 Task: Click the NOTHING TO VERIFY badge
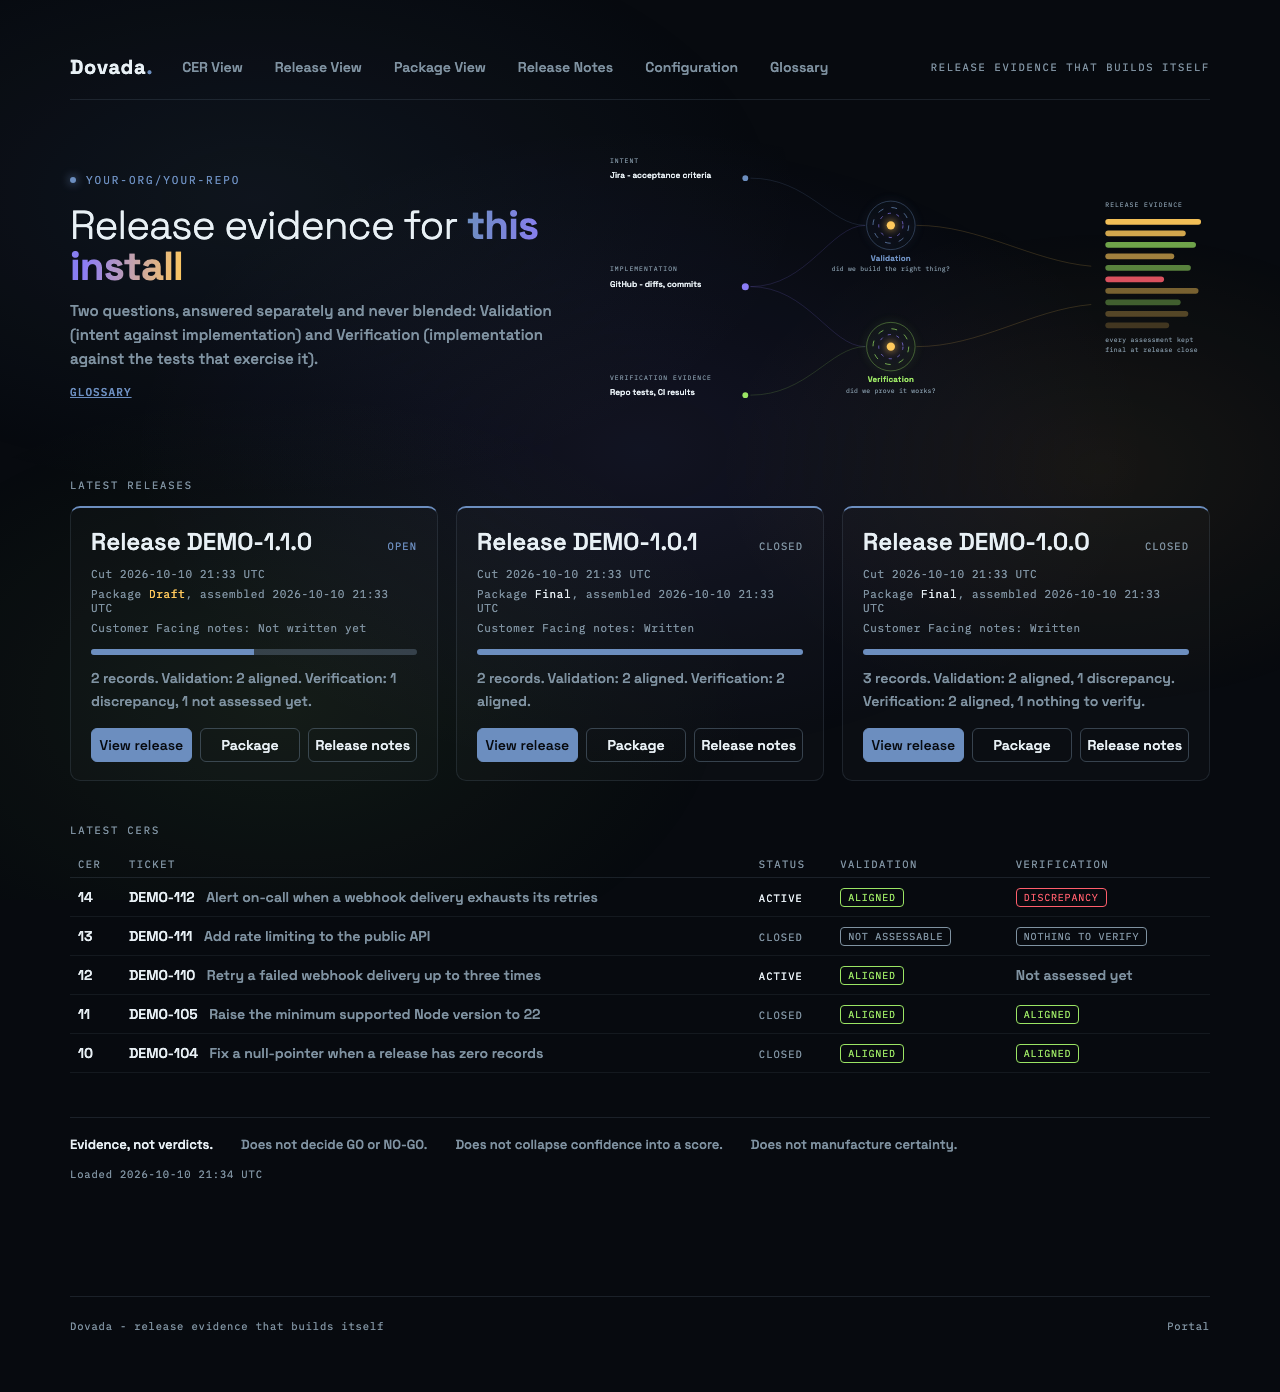point(1081,937)
